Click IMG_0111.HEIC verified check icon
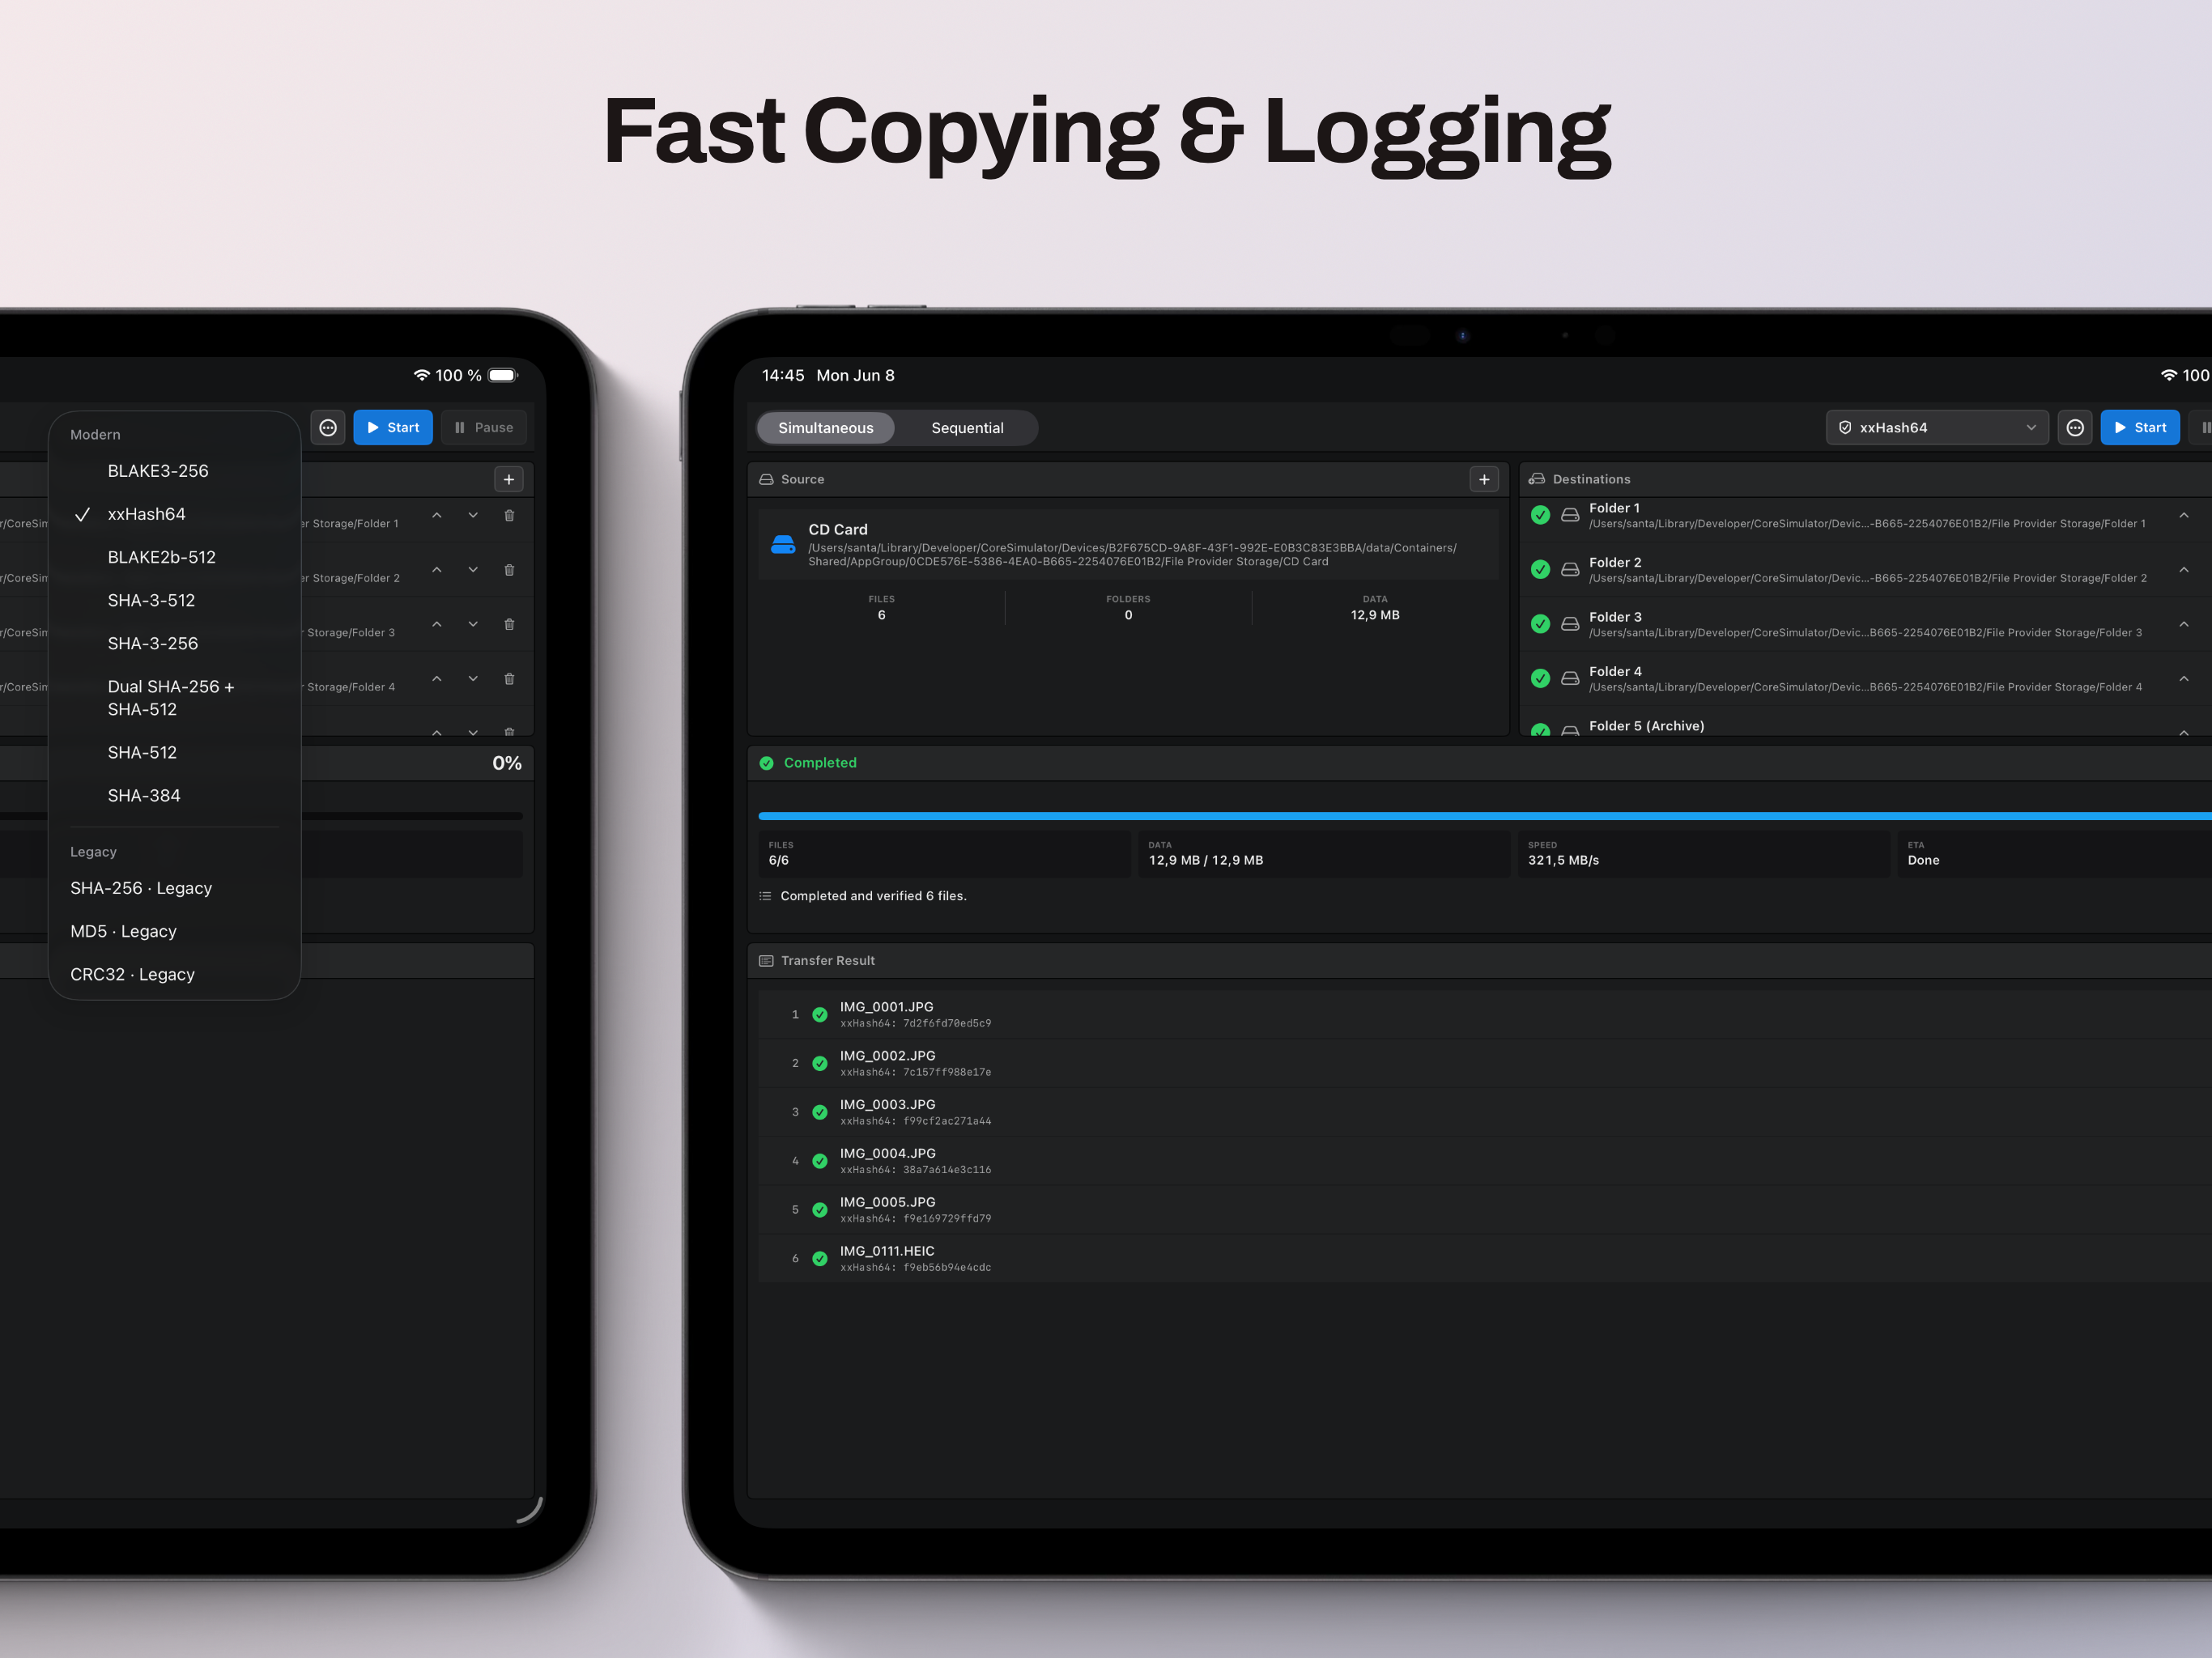The height and width of the screenshot is (1658, 2212). tap(820, 1259)
